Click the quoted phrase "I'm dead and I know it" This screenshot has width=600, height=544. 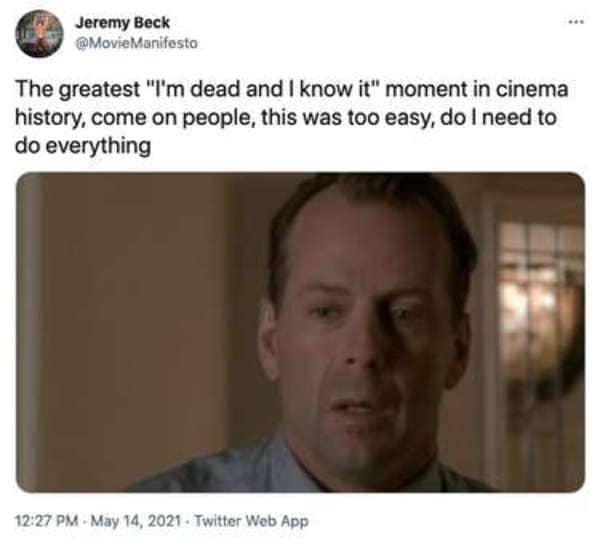[x=263, y=90]
